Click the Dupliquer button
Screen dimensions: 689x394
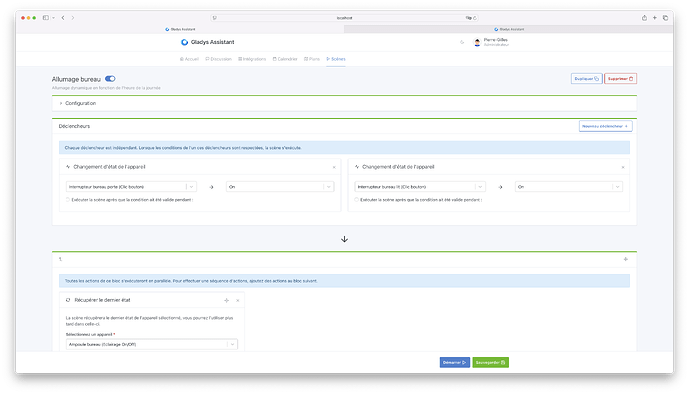pyautogui.click(x=587, y=79)
